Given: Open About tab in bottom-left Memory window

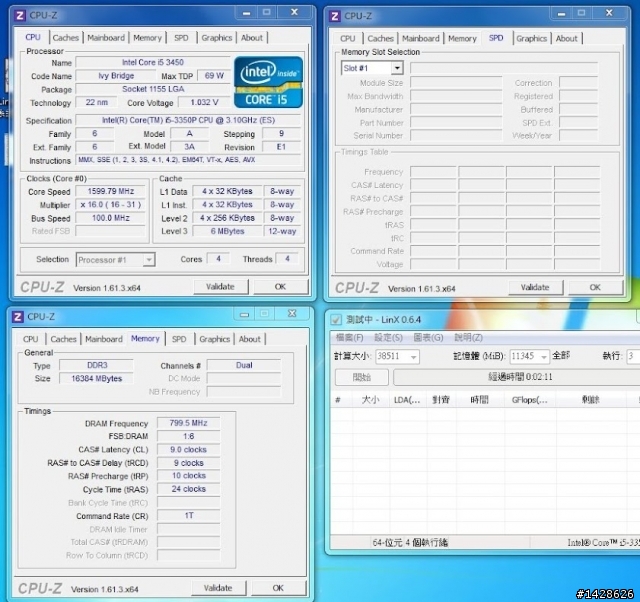Looking at the screenshot, I should click(249, 339).
